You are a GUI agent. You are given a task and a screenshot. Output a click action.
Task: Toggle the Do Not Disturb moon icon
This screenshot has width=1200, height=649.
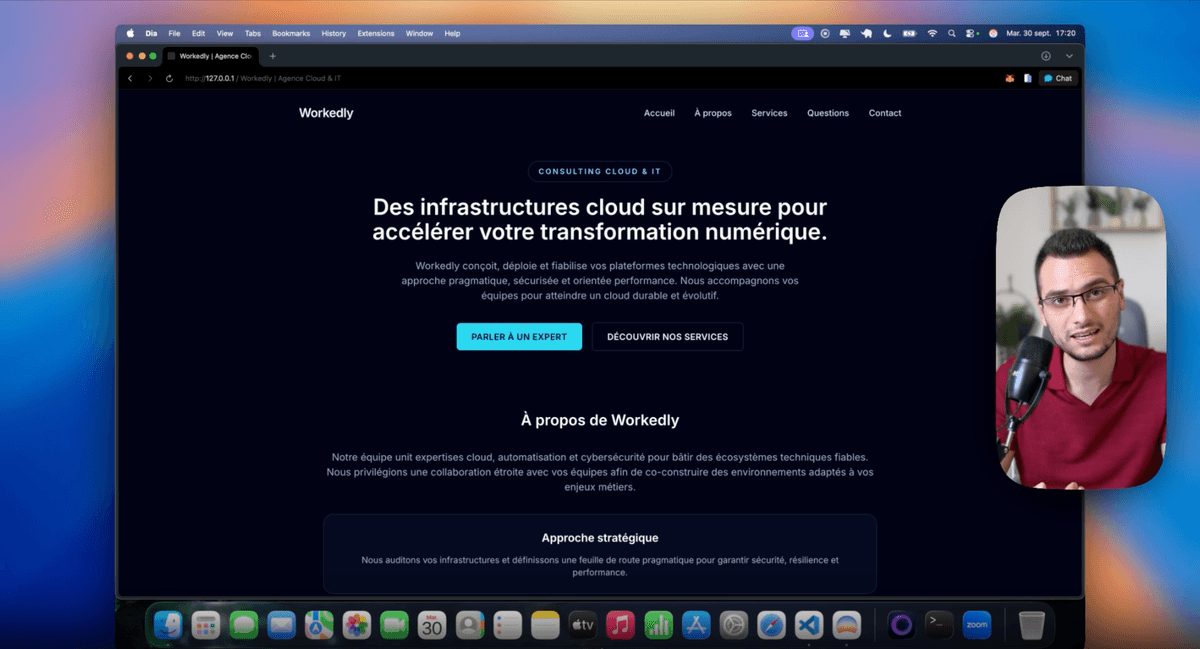(x=887, y=33)
